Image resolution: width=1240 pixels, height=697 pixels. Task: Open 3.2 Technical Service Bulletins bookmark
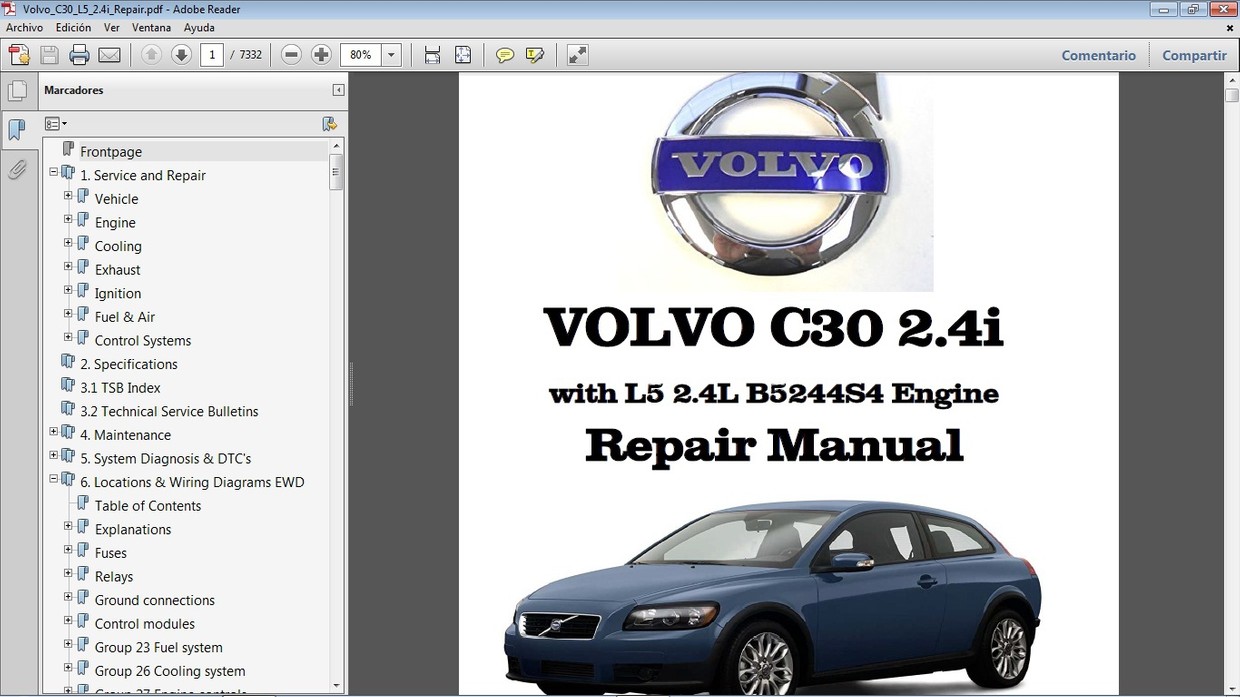click(169, 411)
